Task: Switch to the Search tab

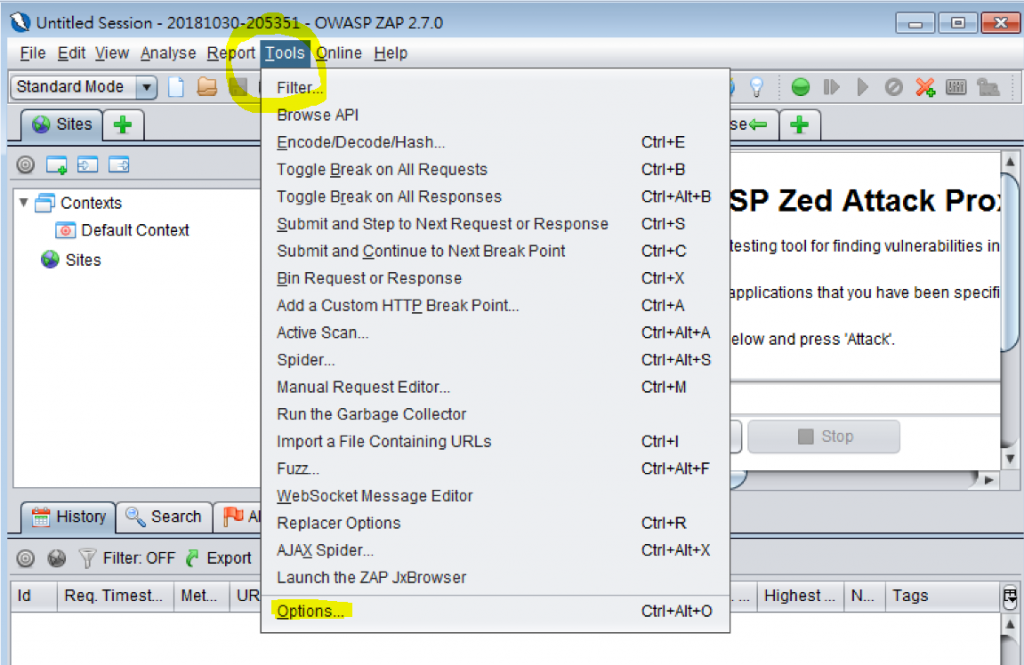Action: [x=164, y=517]
